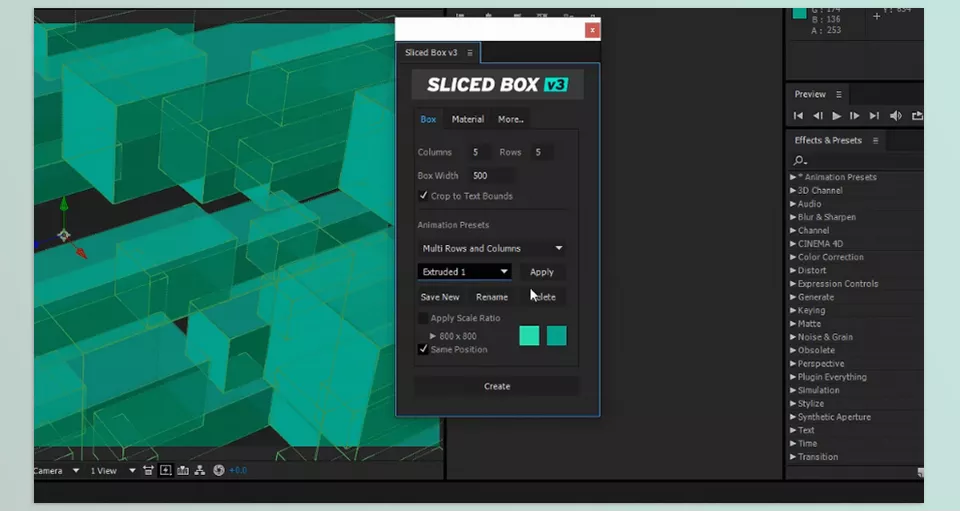Image resolution: width=960 pixels, height=511 pixels.
Task: Mute audio in Preview panel
Action: point(895,116)
